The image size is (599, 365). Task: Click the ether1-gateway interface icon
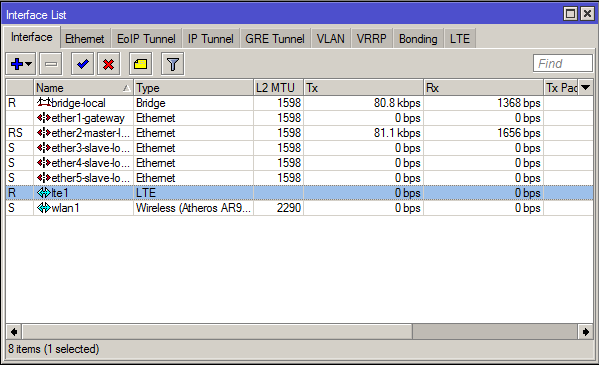click(x=44, y=118)
